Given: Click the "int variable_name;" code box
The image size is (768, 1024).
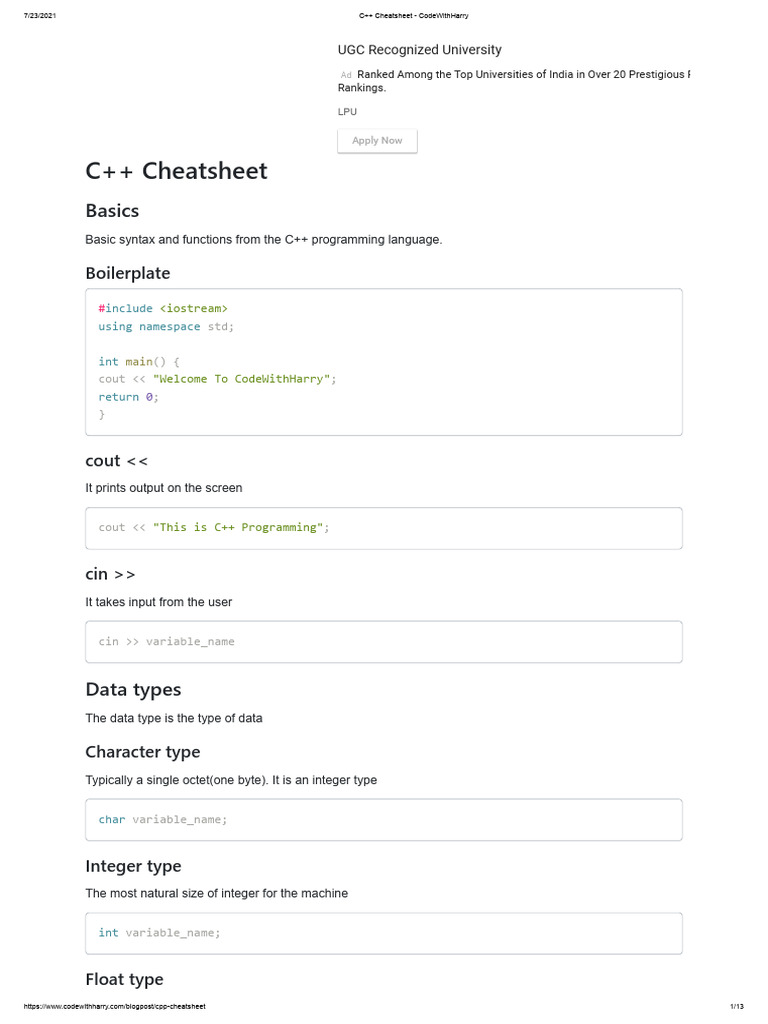Looking at the screenshot, I should (384, 933).
